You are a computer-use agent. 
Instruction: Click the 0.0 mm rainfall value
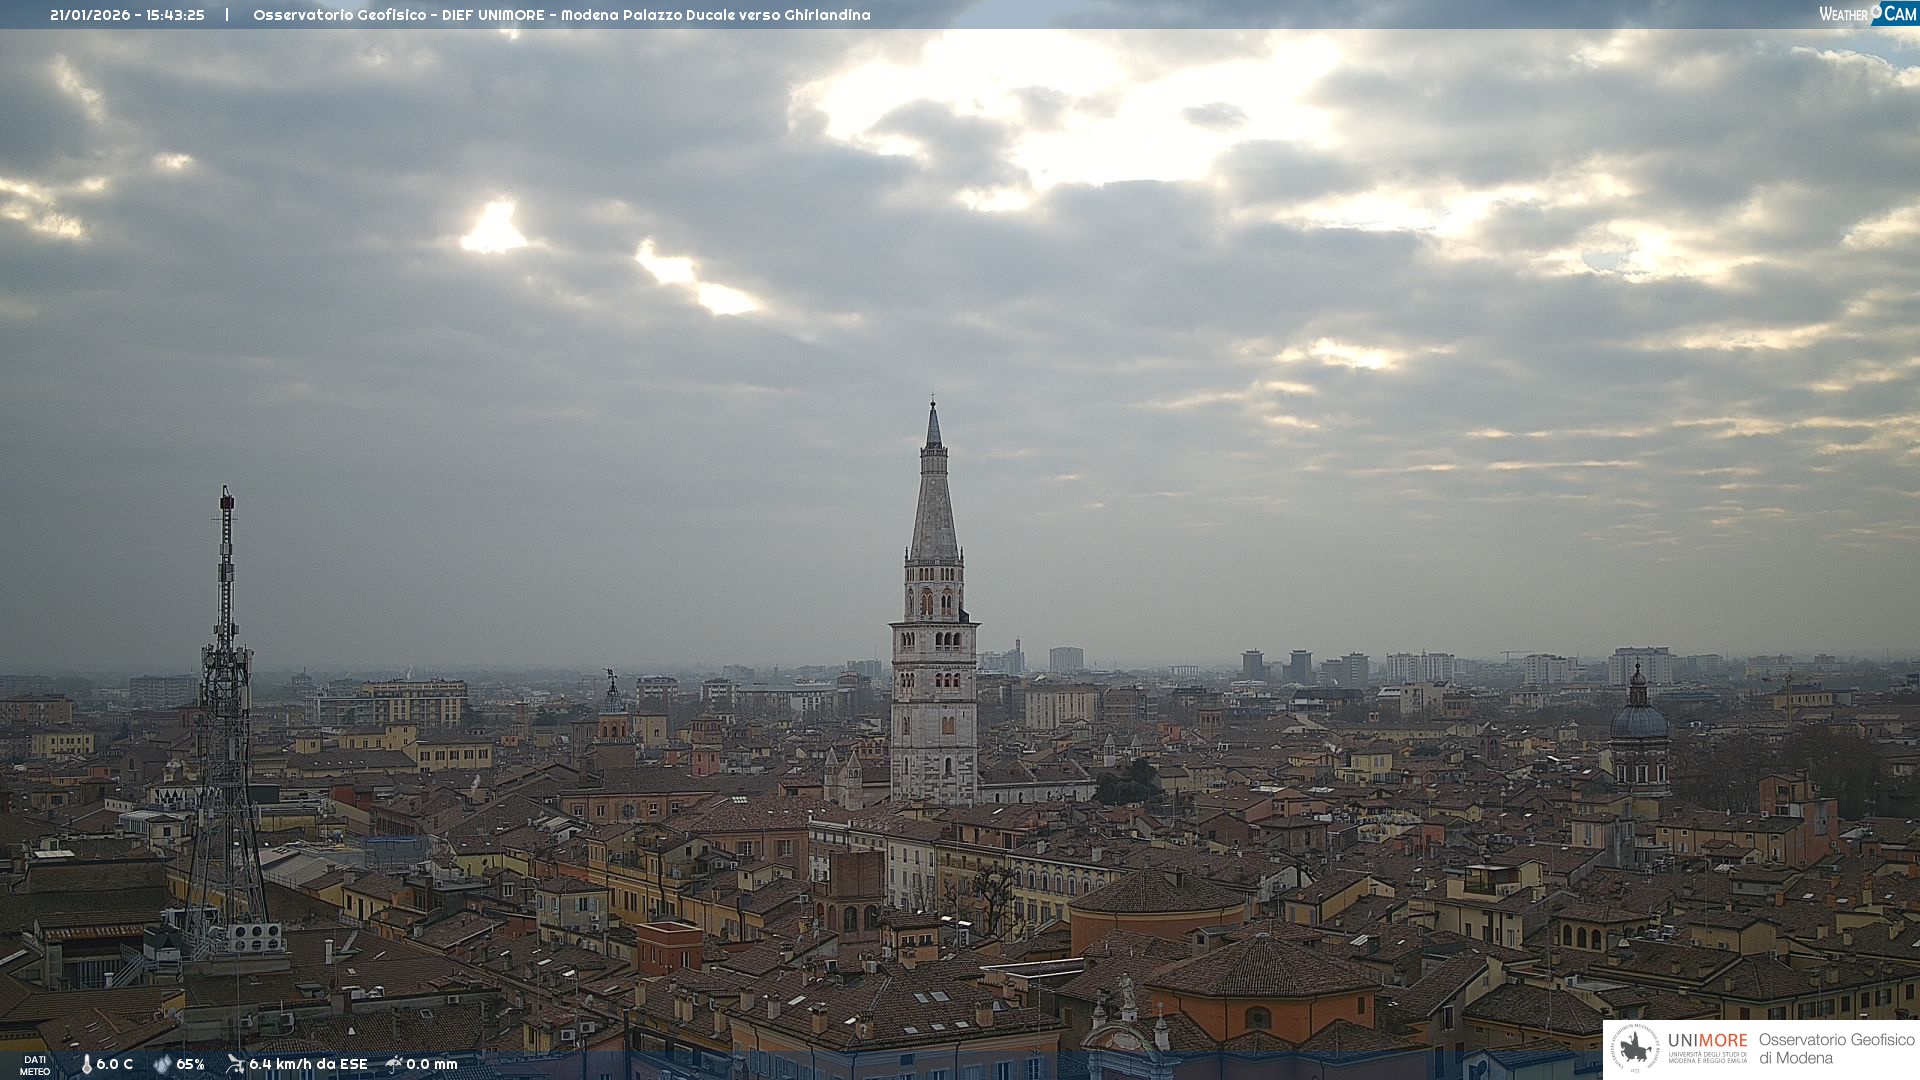click(x=432, y=1064)
